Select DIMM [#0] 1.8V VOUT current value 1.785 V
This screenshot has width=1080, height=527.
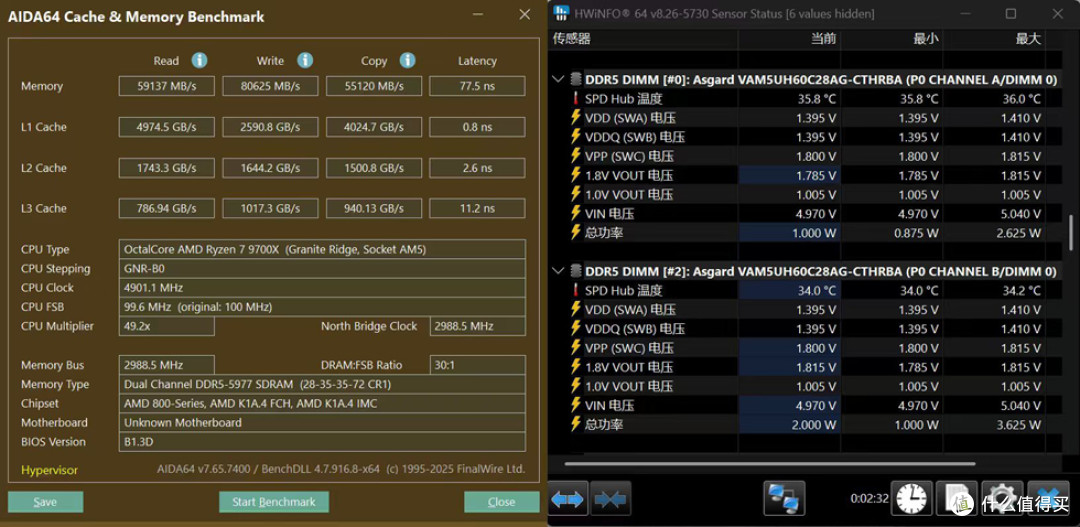[x=816, y=176]
